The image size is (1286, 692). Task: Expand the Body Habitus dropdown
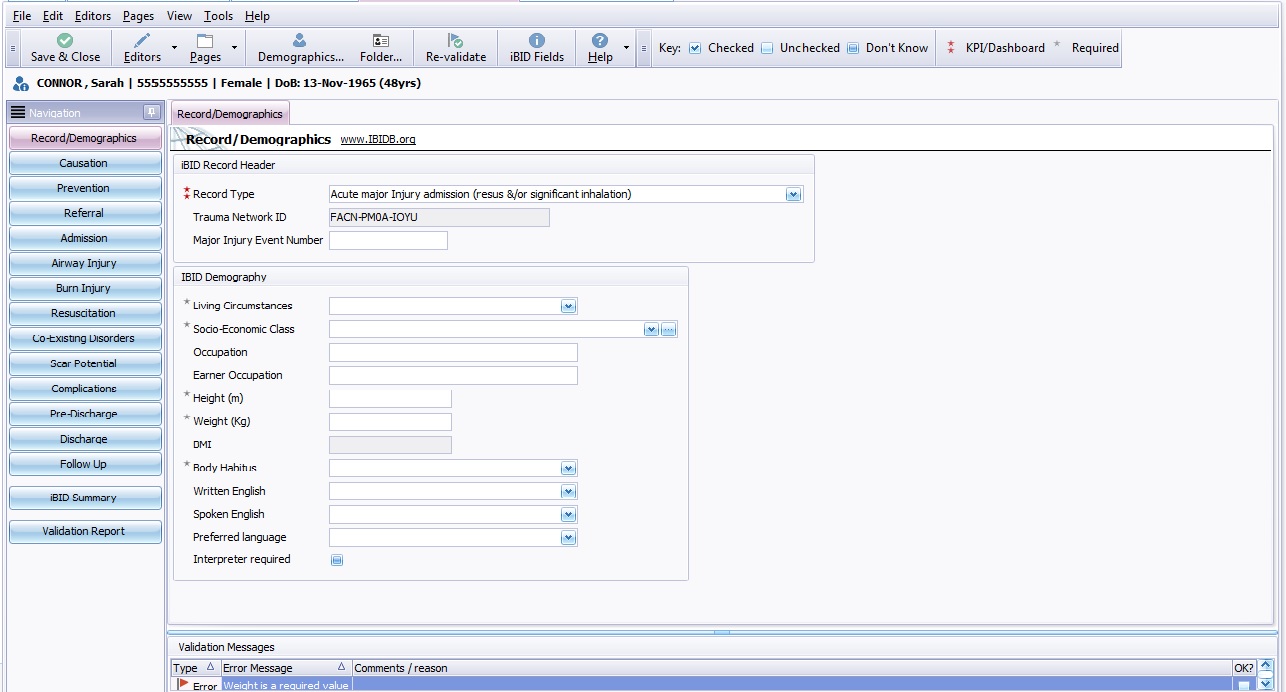(x=568, y=468)
